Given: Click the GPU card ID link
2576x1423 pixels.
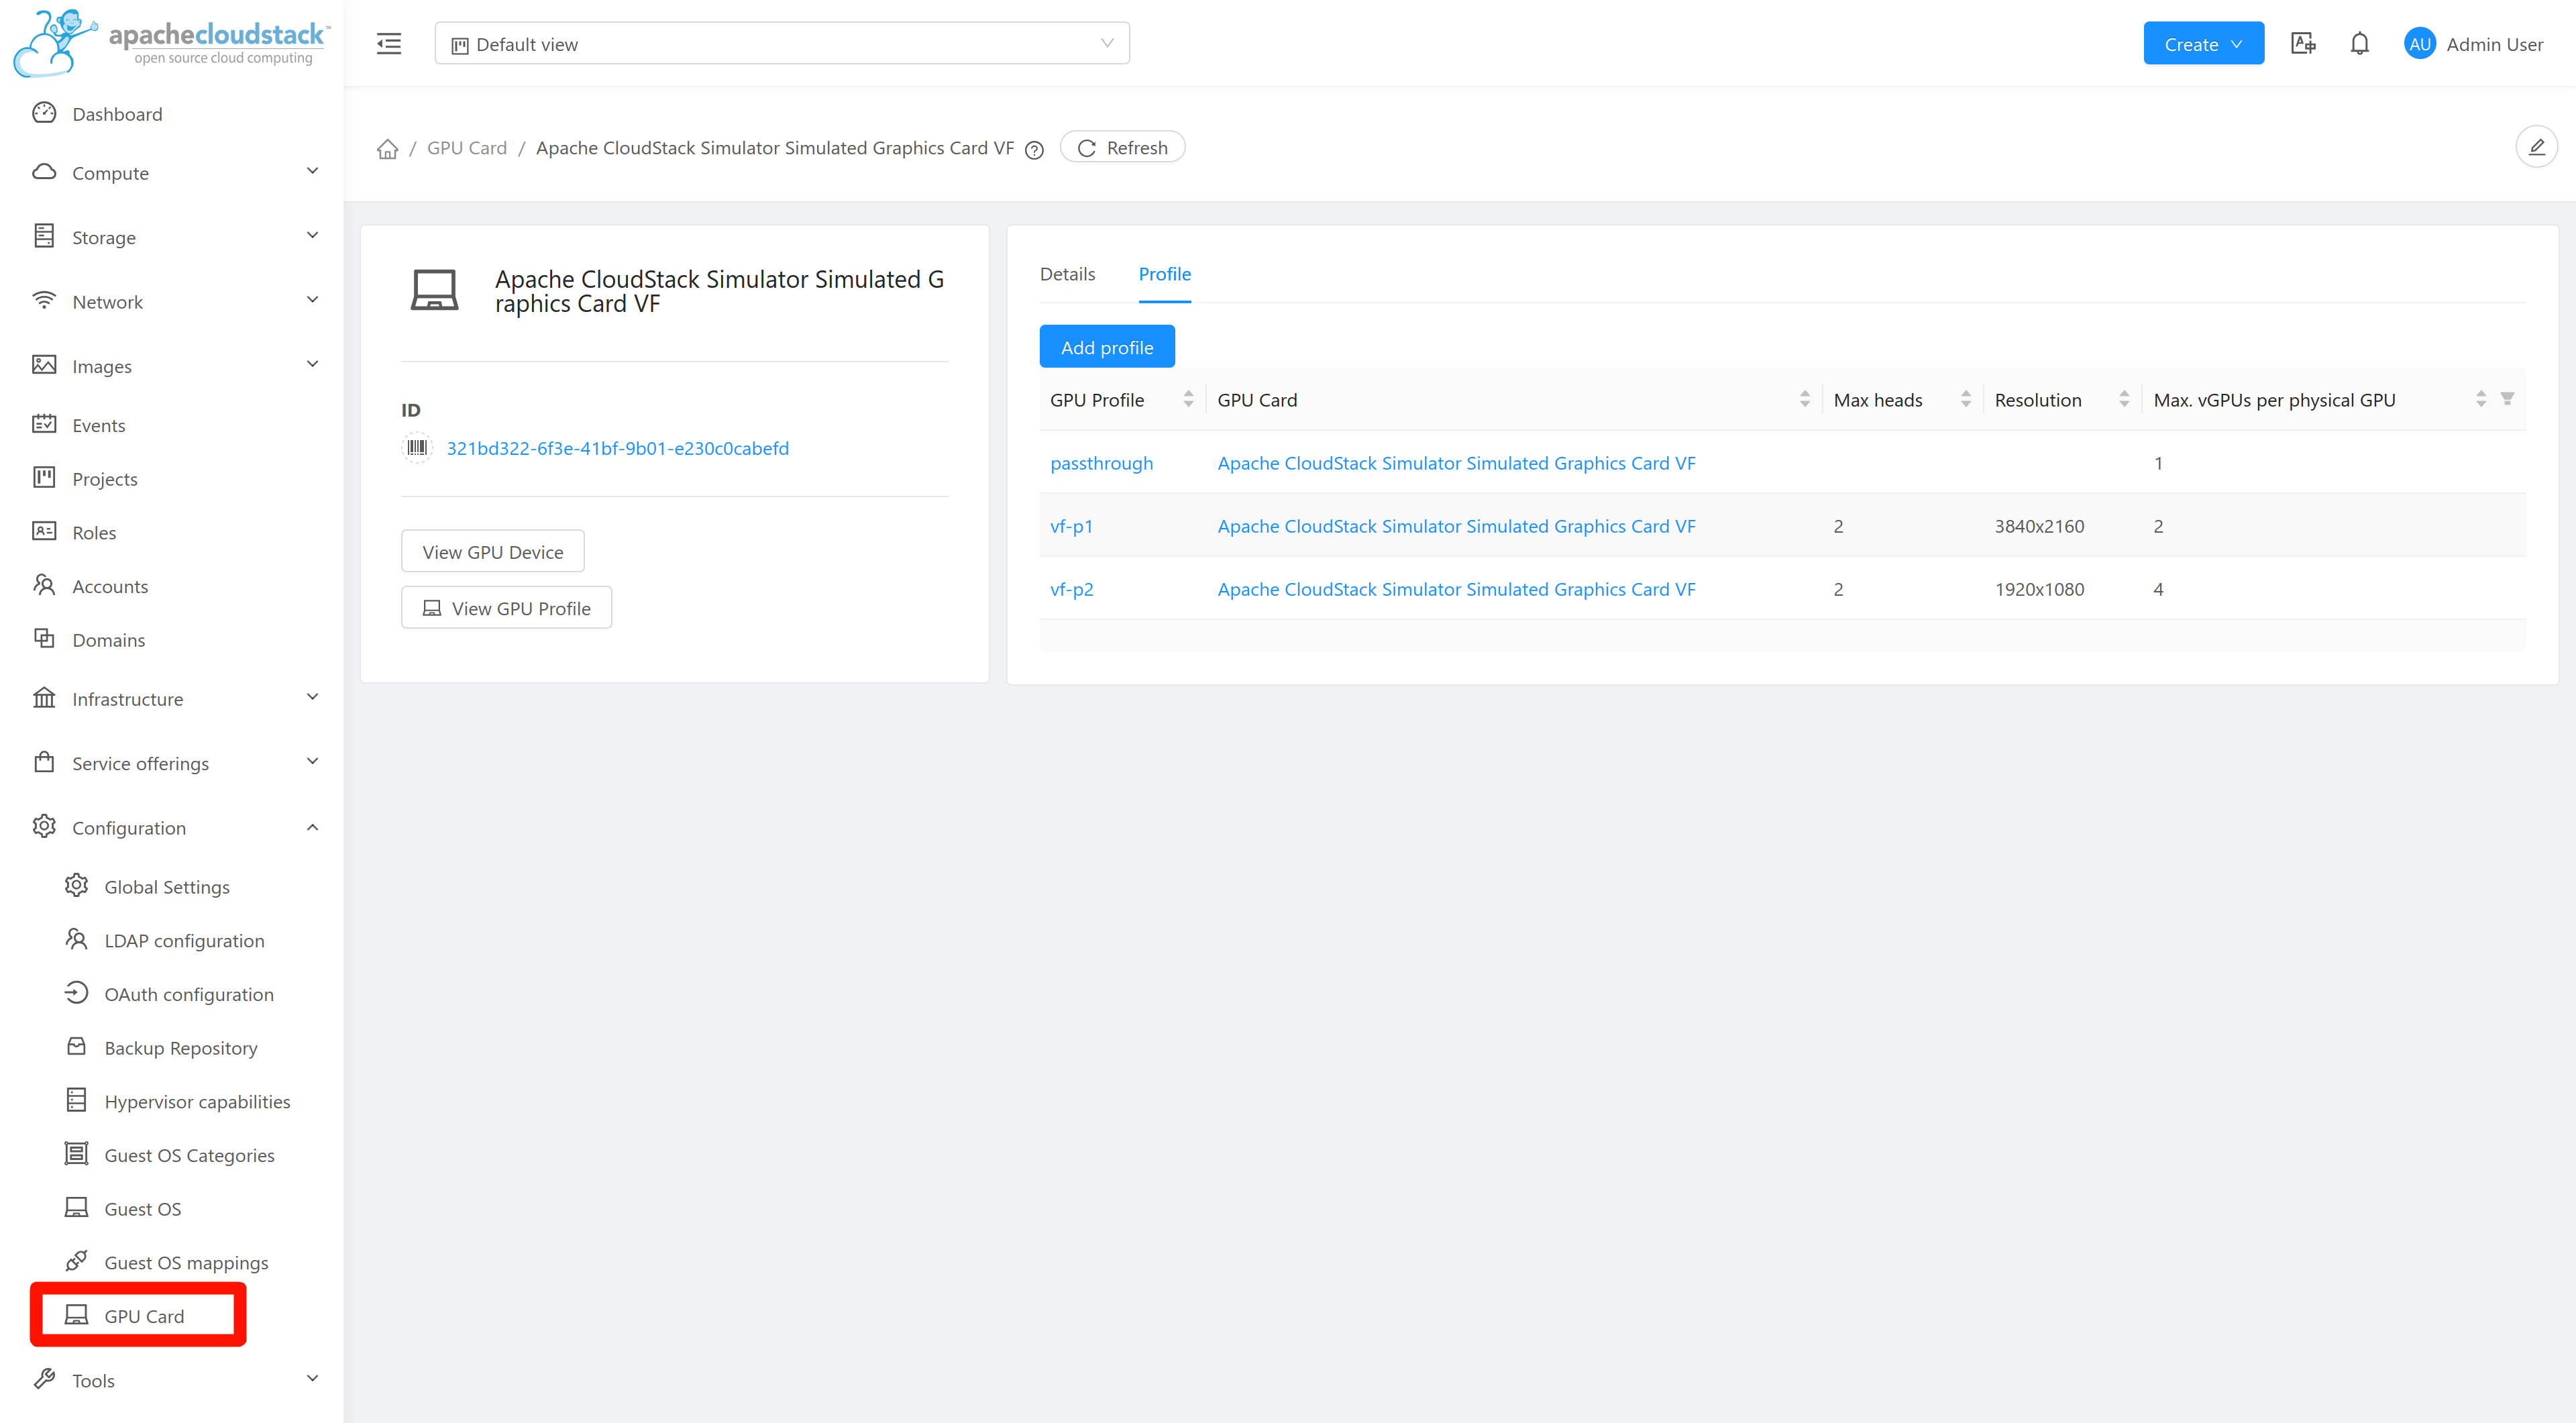Looking at the screenshot, I should (x=617, y=448).
